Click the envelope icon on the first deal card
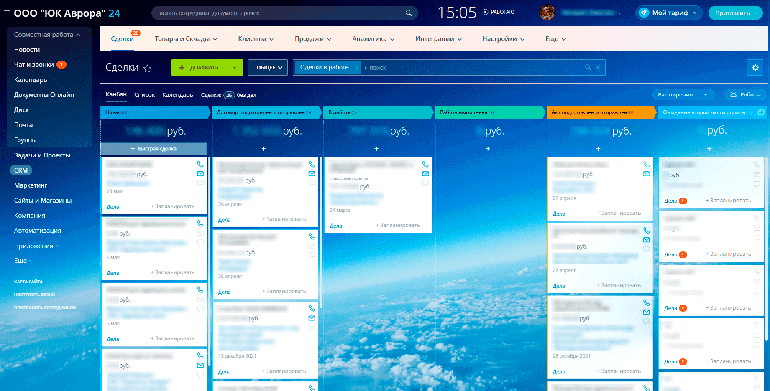The height and width of the screenshot is (391, 770). [200, 173]
